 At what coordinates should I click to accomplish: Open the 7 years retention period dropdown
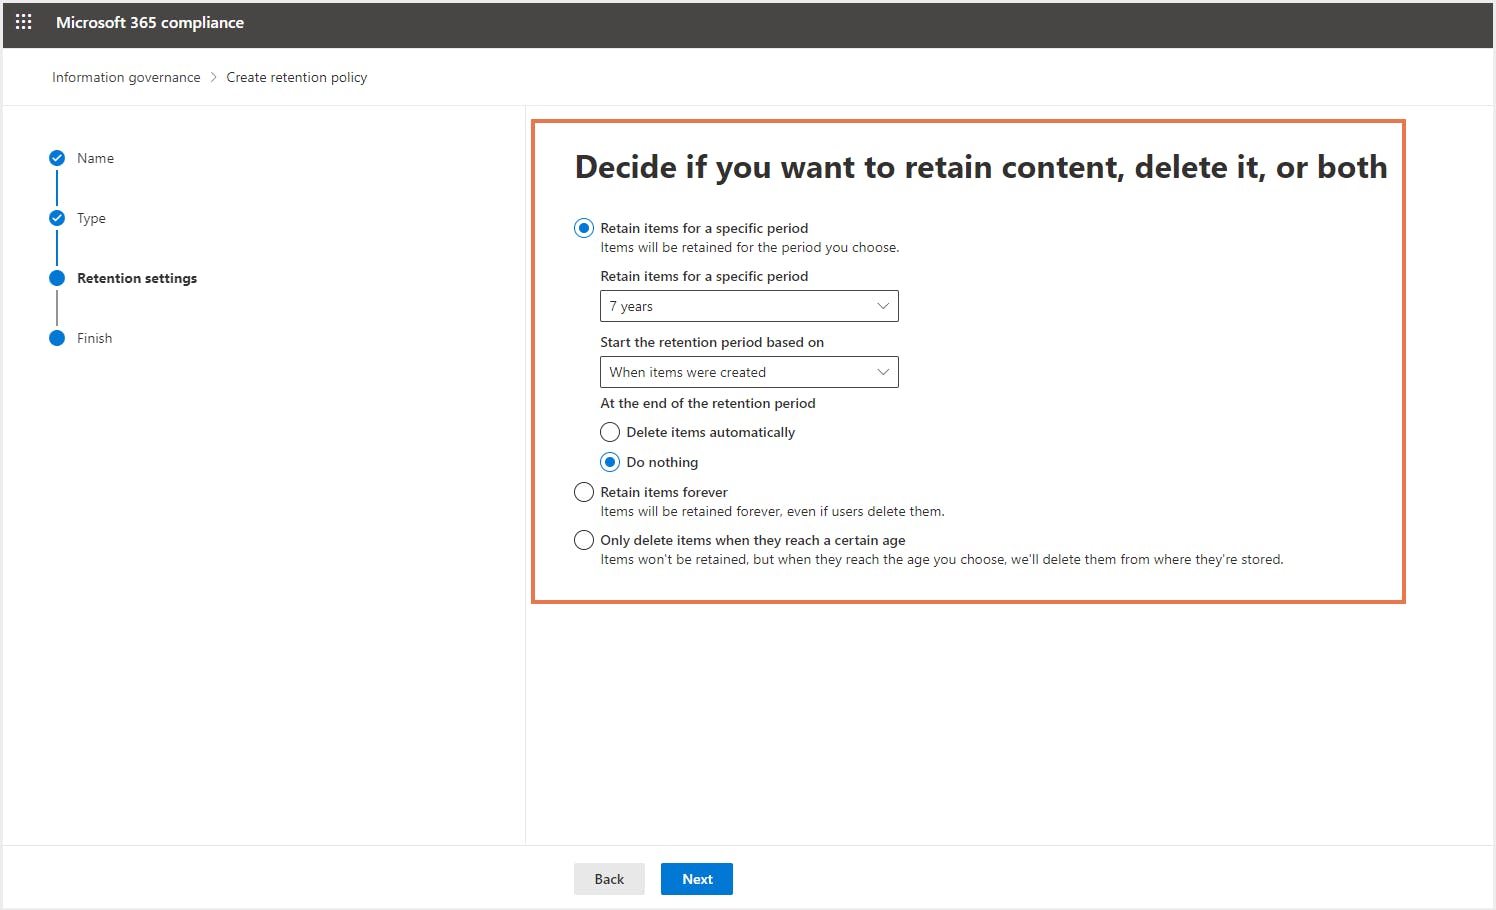coord(748,306)
